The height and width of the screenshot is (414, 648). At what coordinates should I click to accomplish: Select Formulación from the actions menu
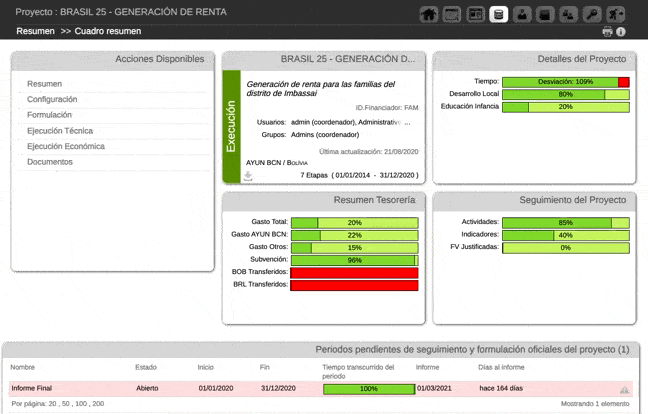49,115
